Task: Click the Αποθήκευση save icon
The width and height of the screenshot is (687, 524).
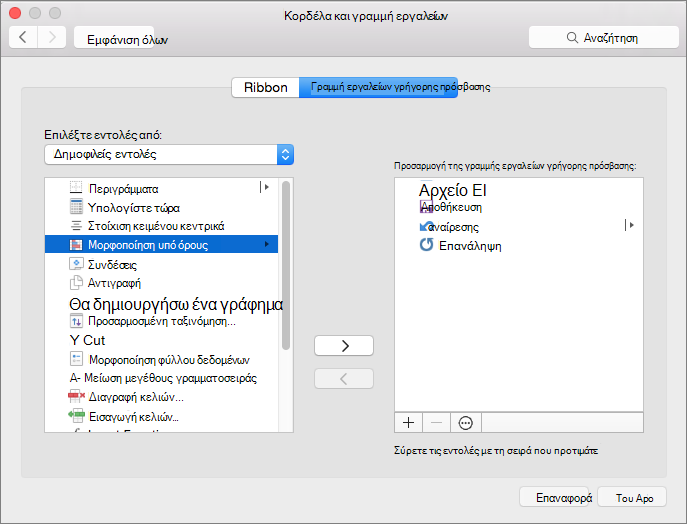Action: click(426, 207)
